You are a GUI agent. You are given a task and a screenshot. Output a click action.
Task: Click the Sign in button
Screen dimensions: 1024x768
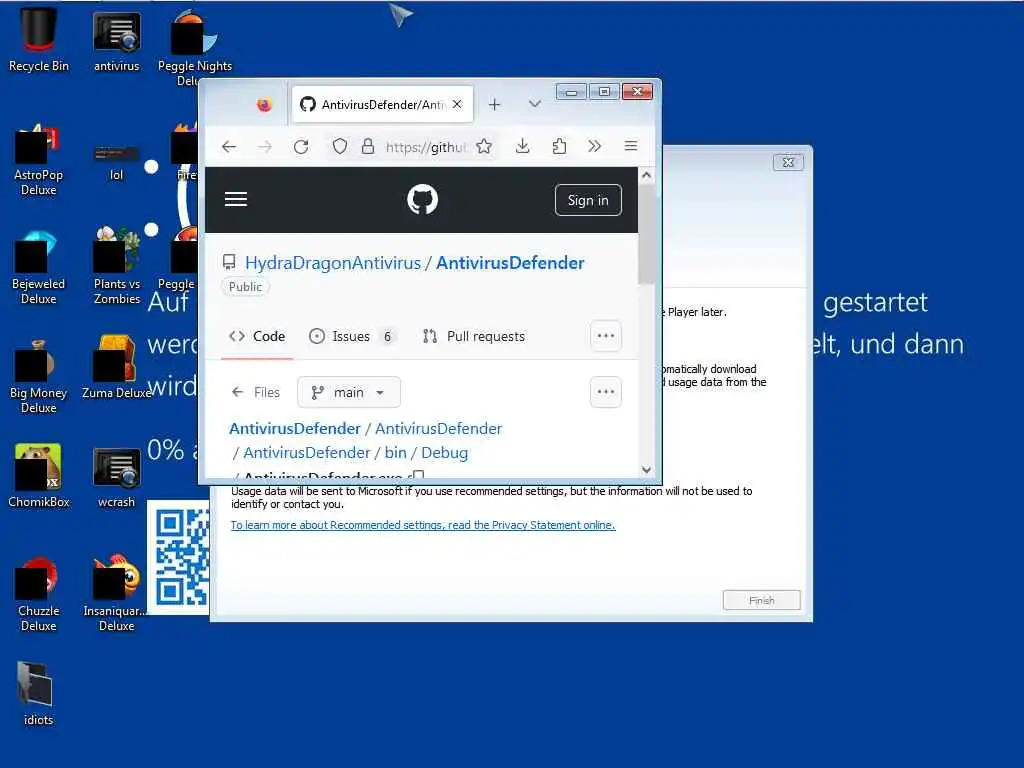[588, 200]
